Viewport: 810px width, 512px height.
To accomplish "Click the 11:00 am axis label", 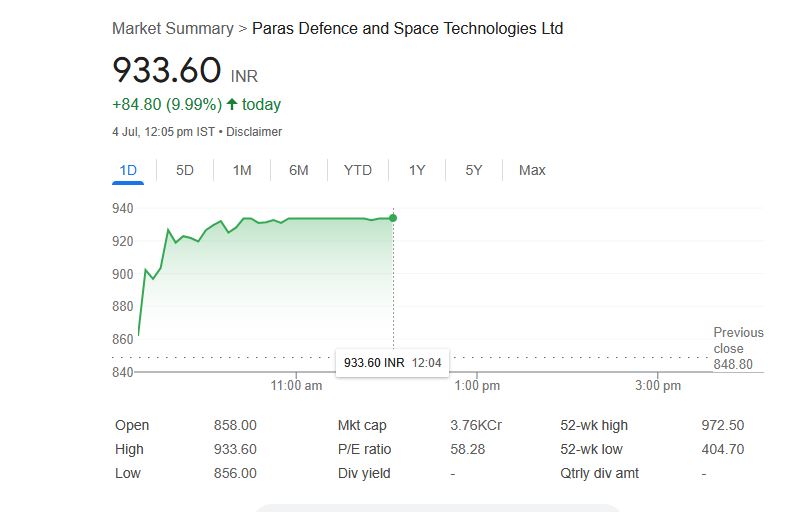I will pos(297,386).
